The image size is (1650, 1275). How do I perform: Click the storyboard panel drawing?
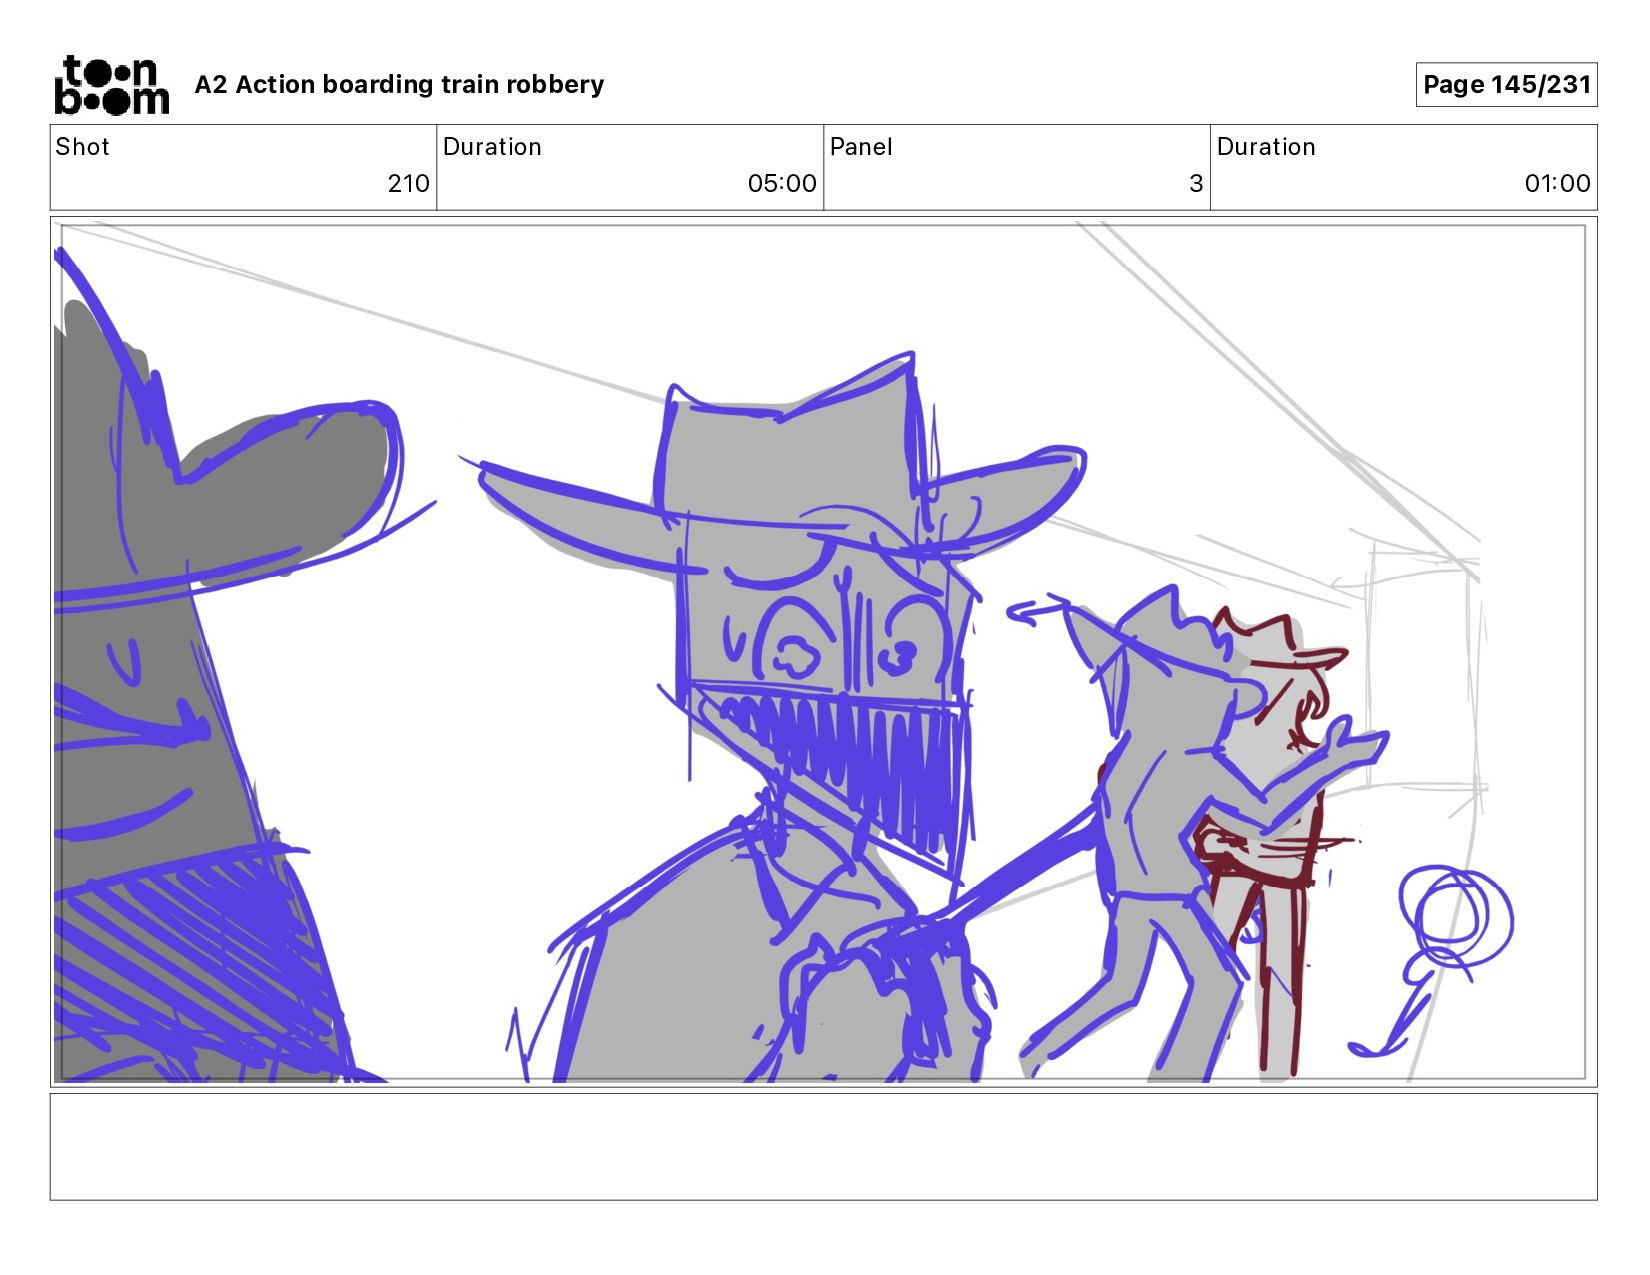(823, 652)
